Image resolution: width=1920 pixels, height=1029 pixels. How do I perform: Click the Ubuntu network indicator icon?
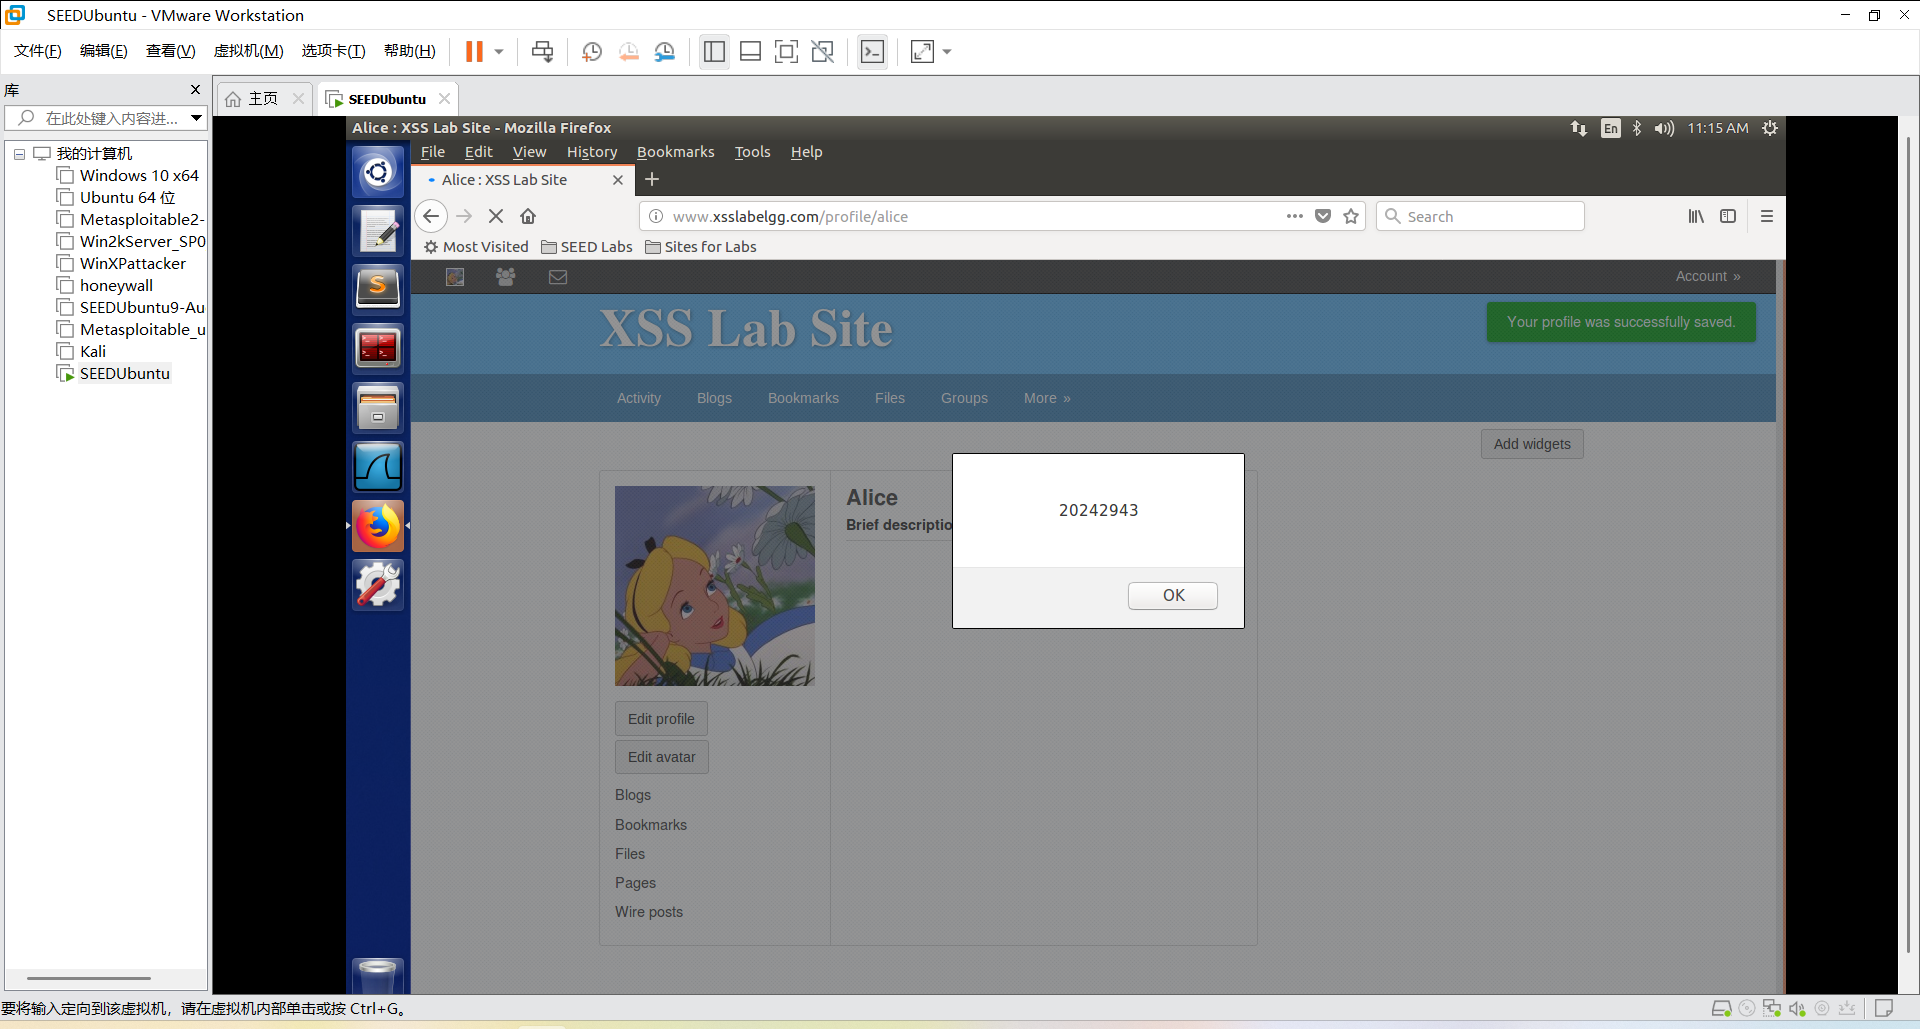coord(1579,128)
